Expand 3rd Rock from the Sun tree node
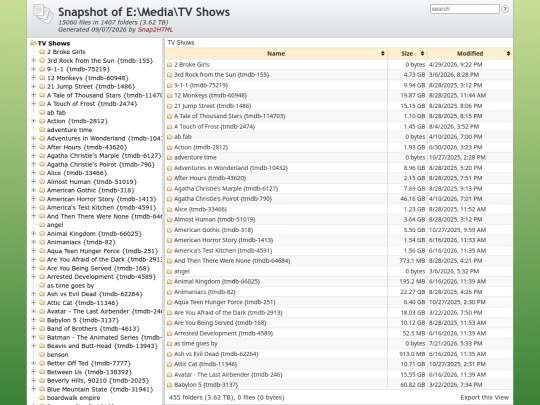Image resolution: width=540 pixels, height=405 pixels. point(34,60)
